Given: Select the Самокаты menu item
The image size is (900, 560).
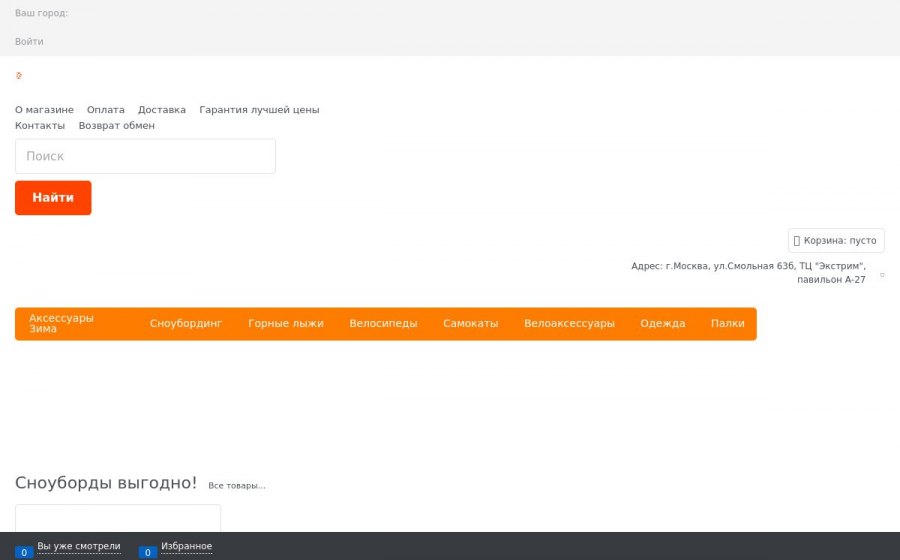Looking at the screenshot, I should click(x=471, y=324).
